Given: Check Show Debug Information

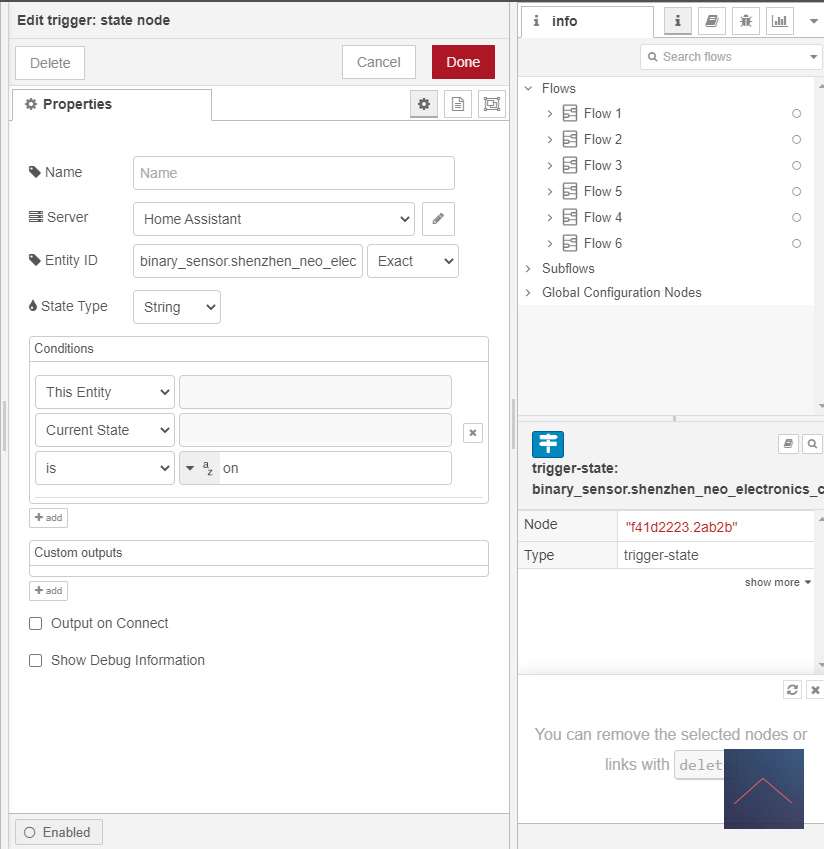Looking at the screenshot, I should (x=36, y=660).
